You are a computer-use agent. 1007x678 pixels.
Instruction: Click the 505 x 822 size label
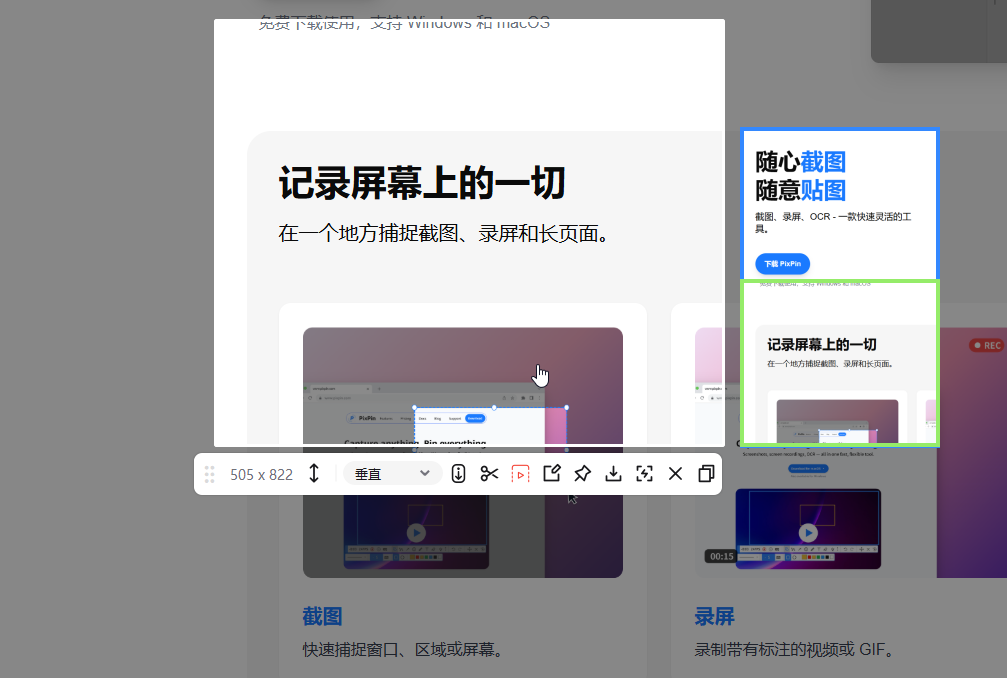(262, 473)
